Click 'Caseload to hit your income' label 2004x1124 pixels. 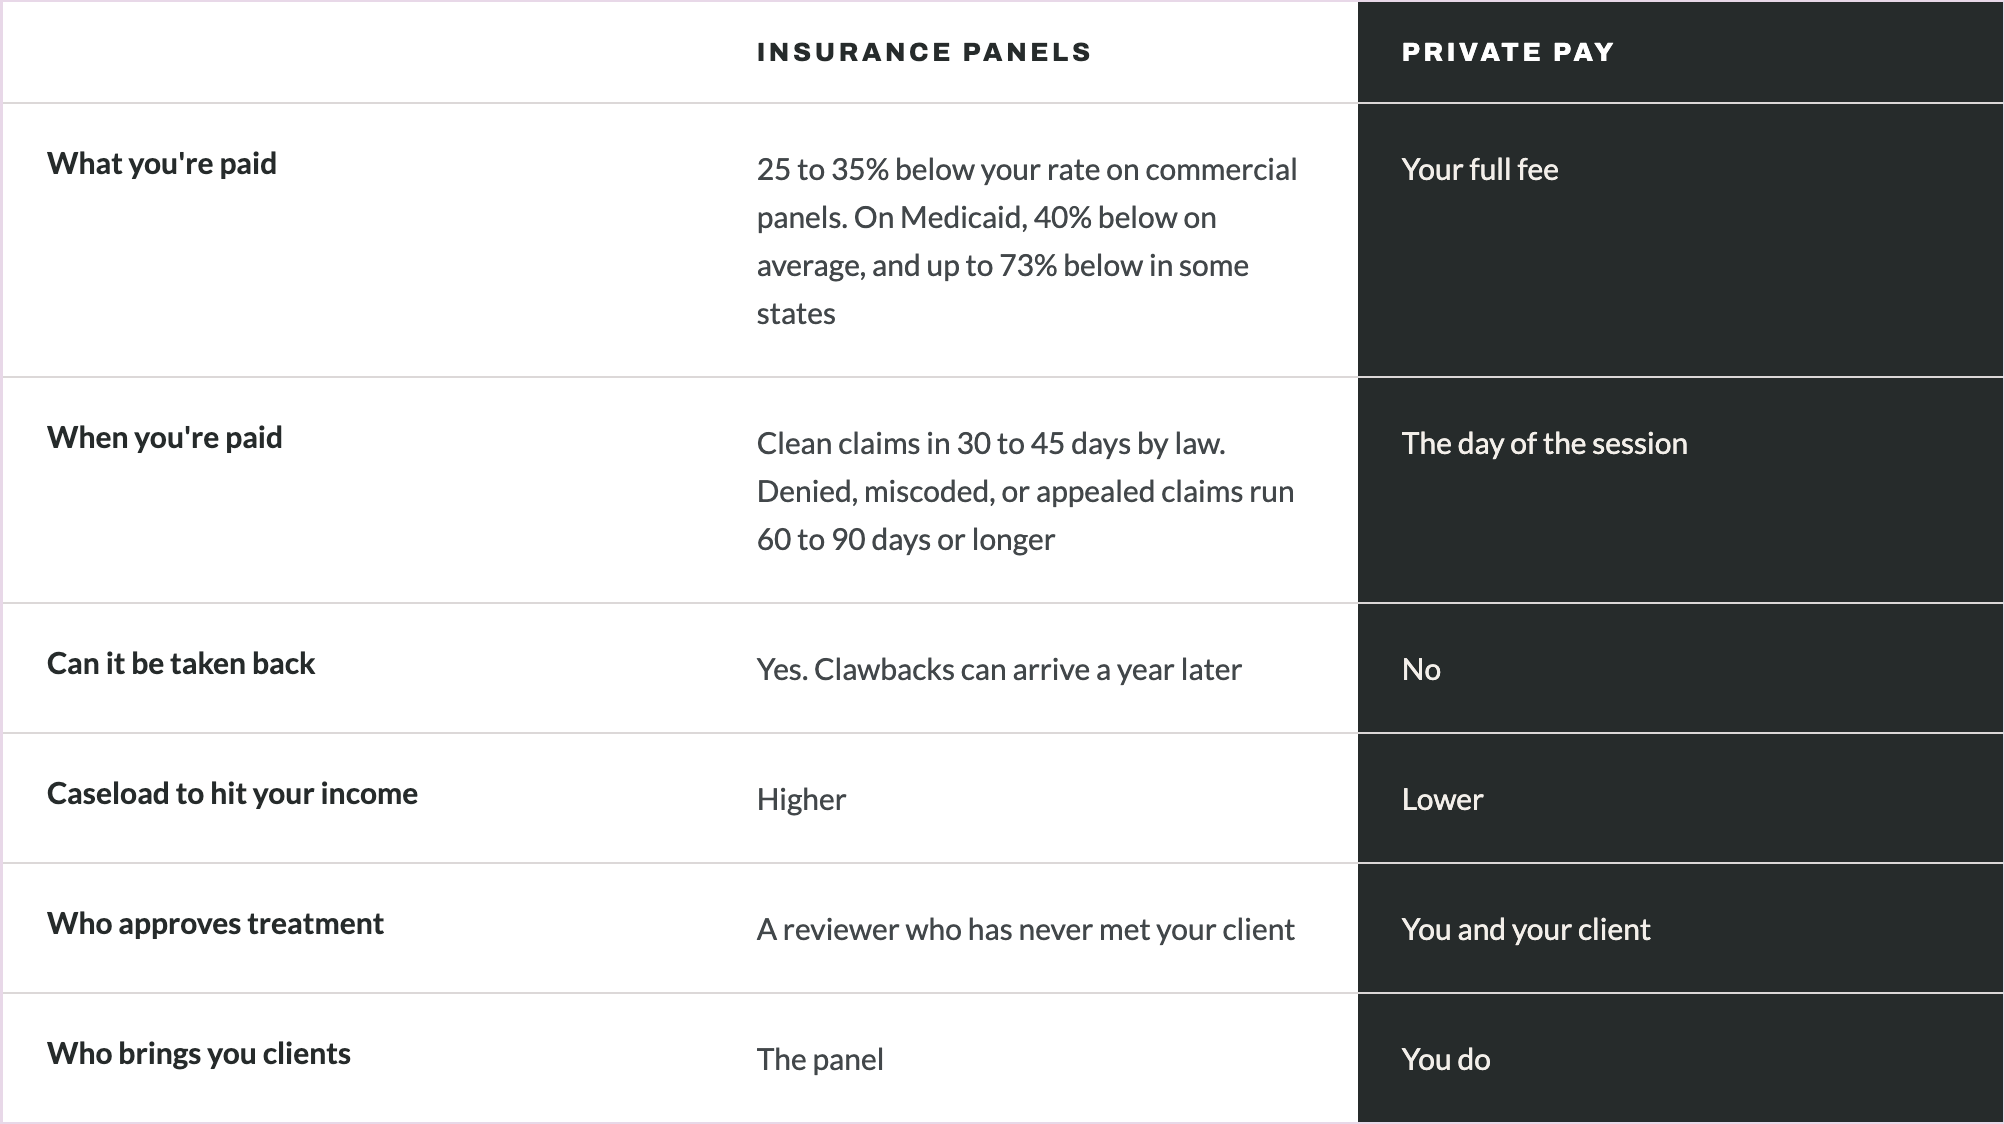pyautogui.click(x=232, y=793)
